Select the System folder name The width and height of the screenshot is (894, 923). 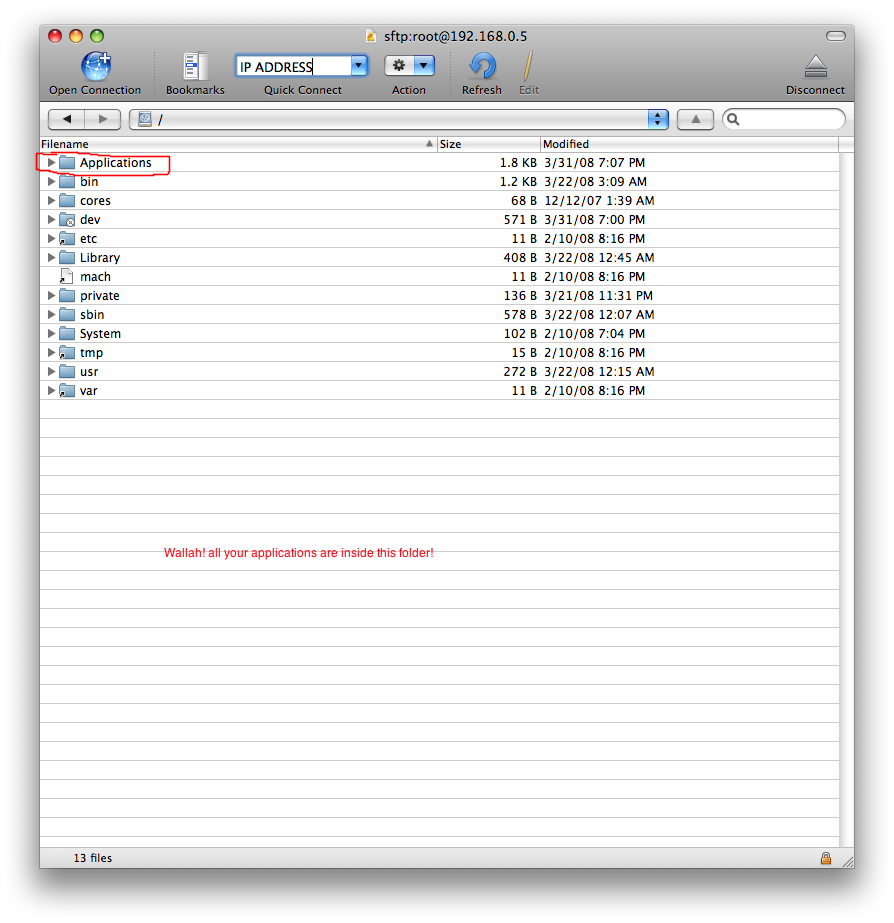pos(101,334)
